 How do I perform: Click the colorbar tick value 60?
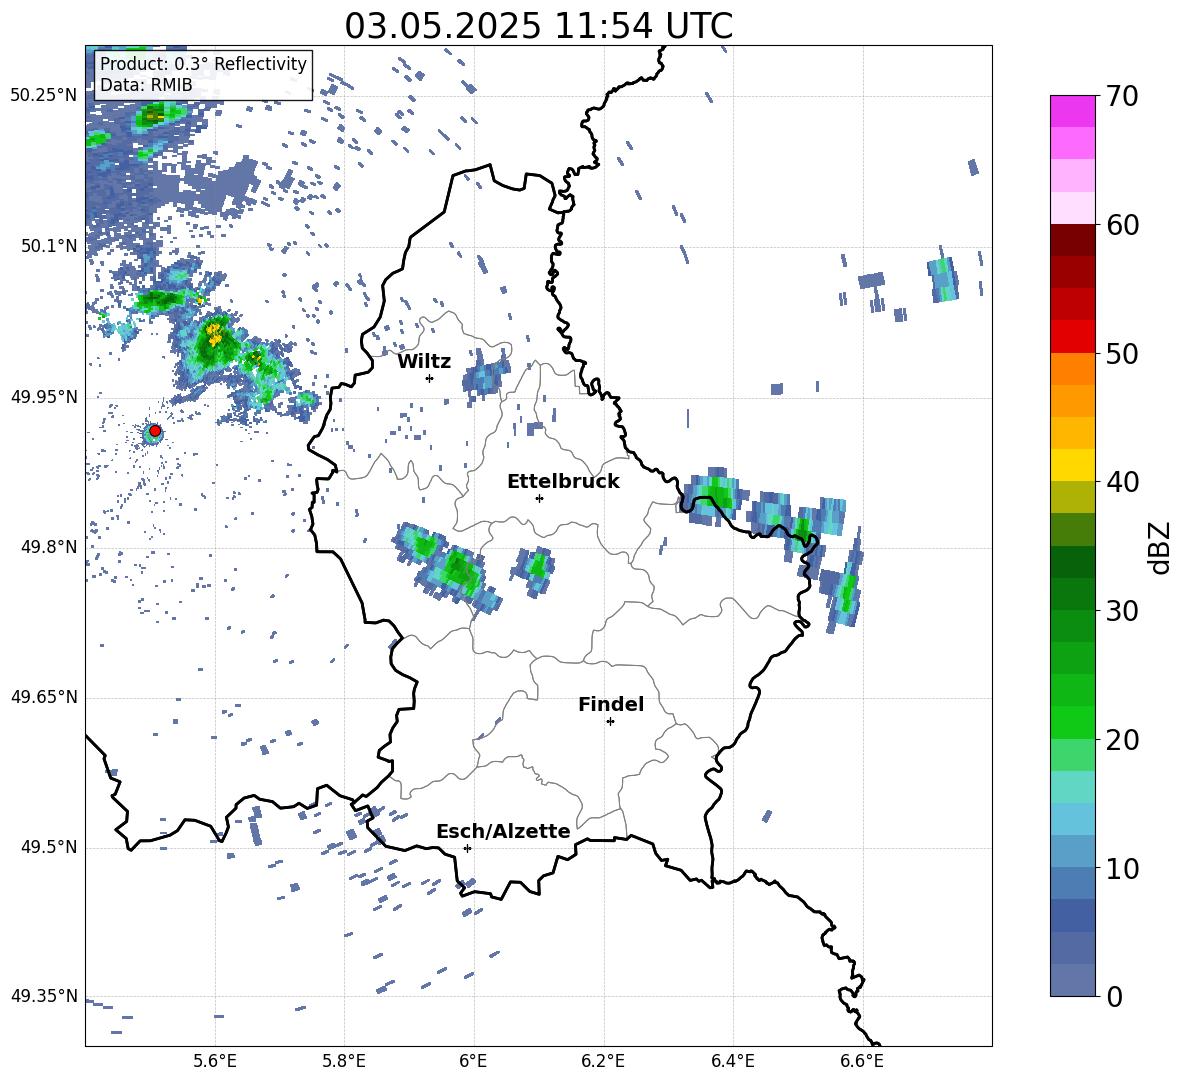pyautogui.click(x=1122, y=225)
